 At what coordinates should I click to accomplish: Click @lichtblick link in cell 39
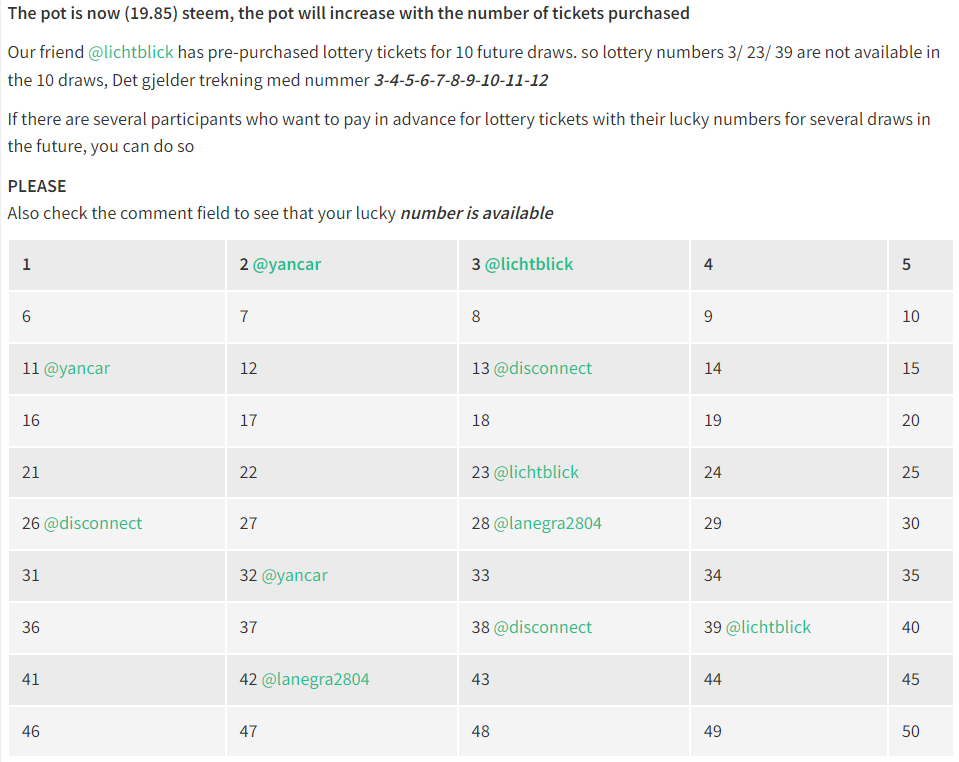(x=768, y=627)
